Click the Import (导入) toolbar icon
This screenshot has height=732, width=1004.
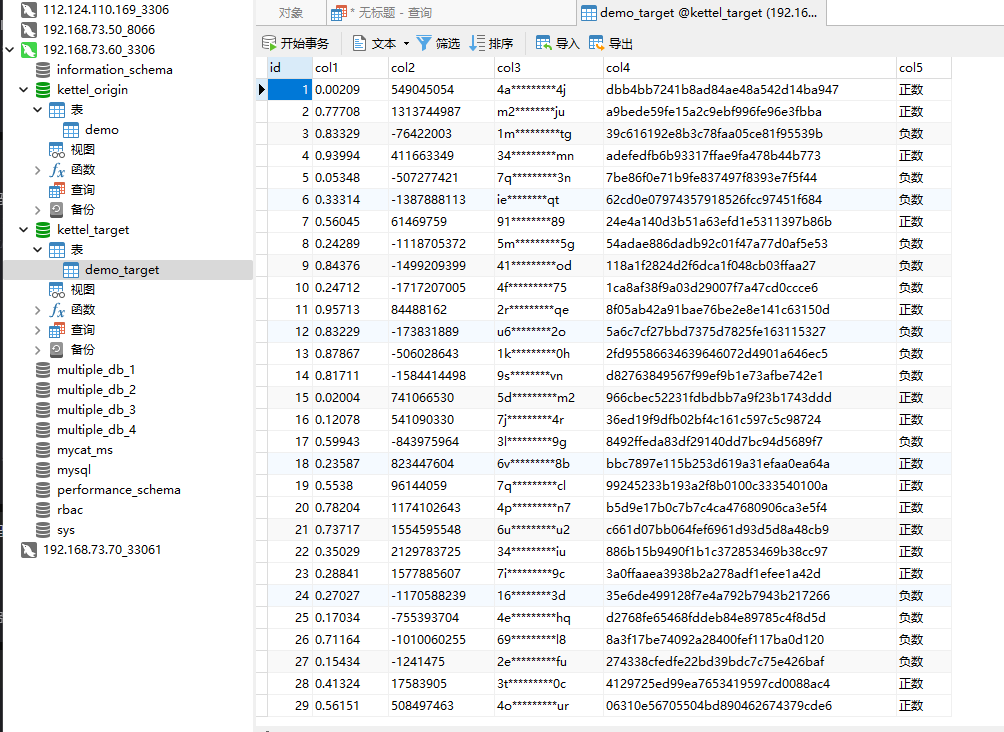(544, 43)
